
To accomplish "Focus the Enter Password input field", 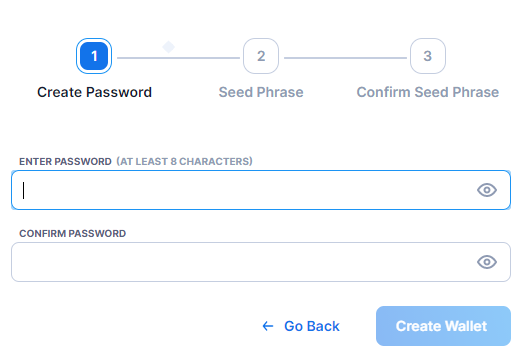I will pos(261,190).
